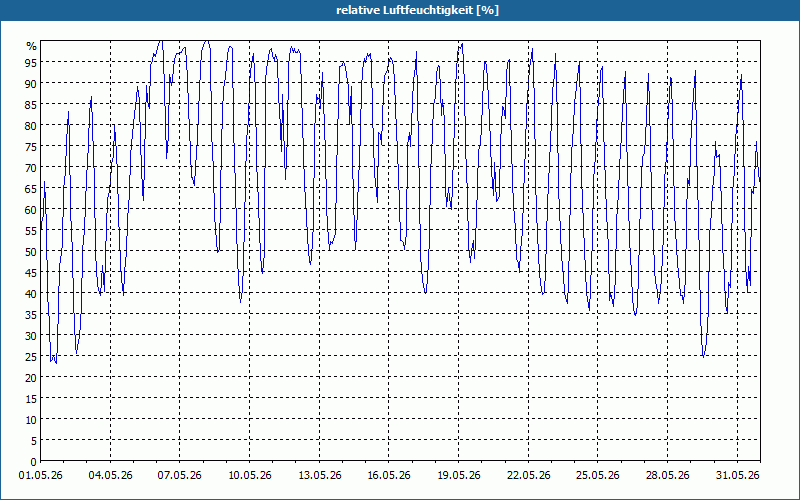This screenshot has height=500, width=800.
Task: Click the % unit label on the y-axis
Action: point(32,46)
